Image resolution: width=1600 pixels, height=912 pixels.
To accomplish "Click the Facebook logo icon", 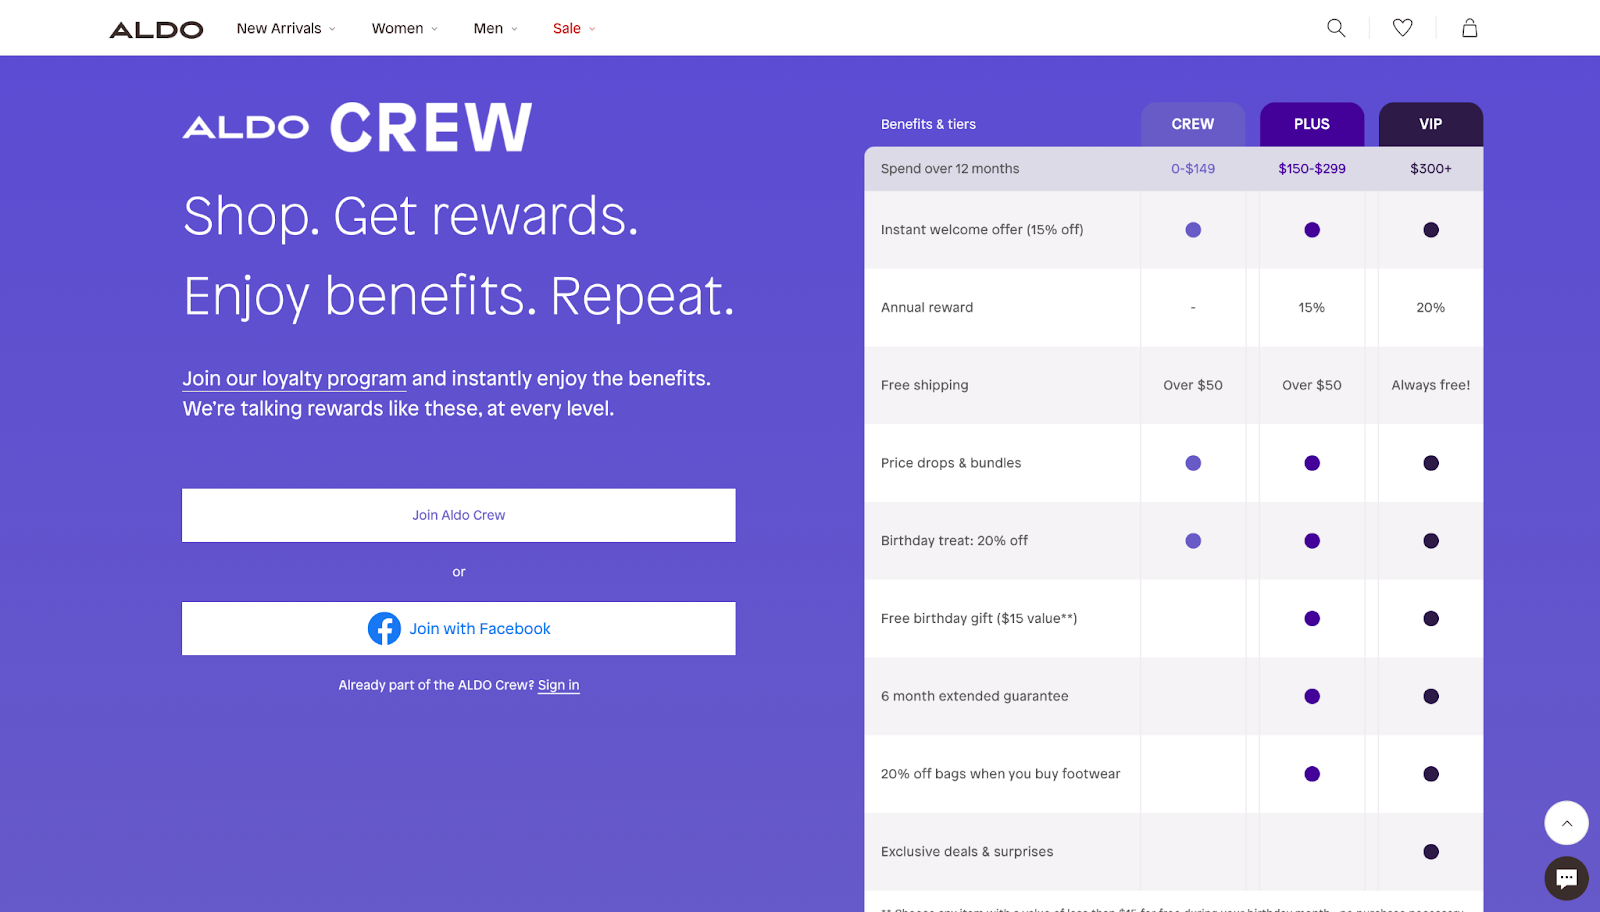I will [x=384, y=628].
